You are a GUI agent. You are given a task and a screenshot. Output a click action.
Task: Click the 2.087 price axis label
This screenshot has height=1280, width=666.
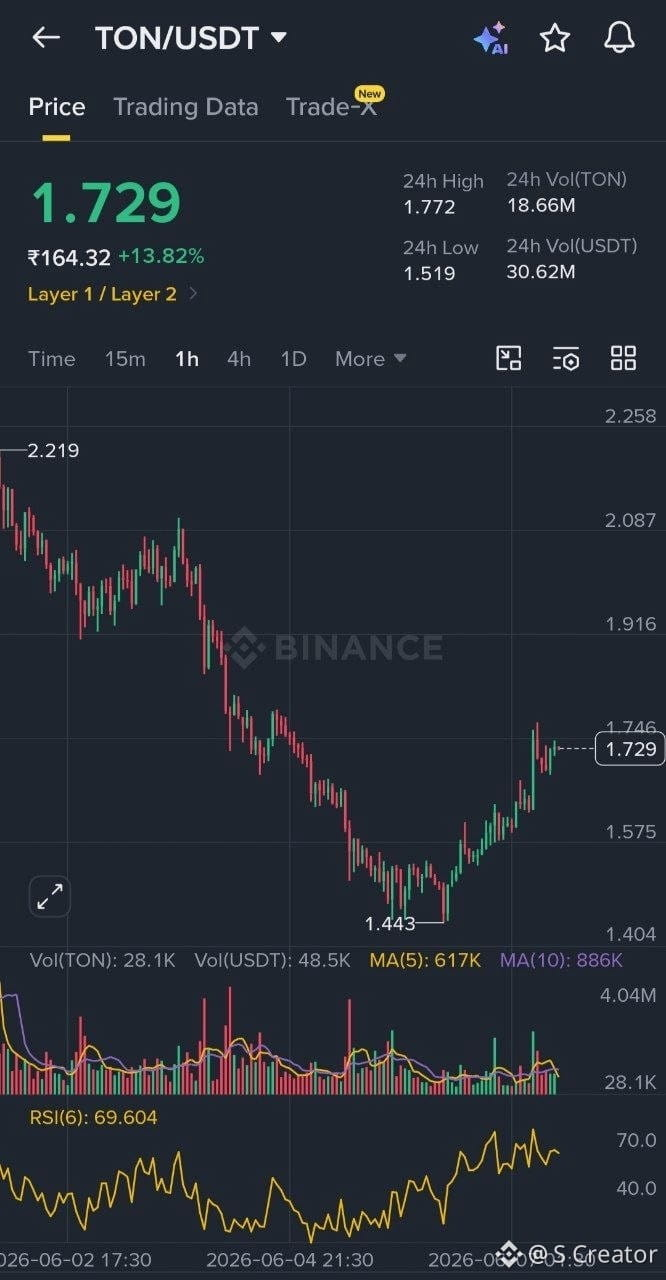tap(630, 520)
